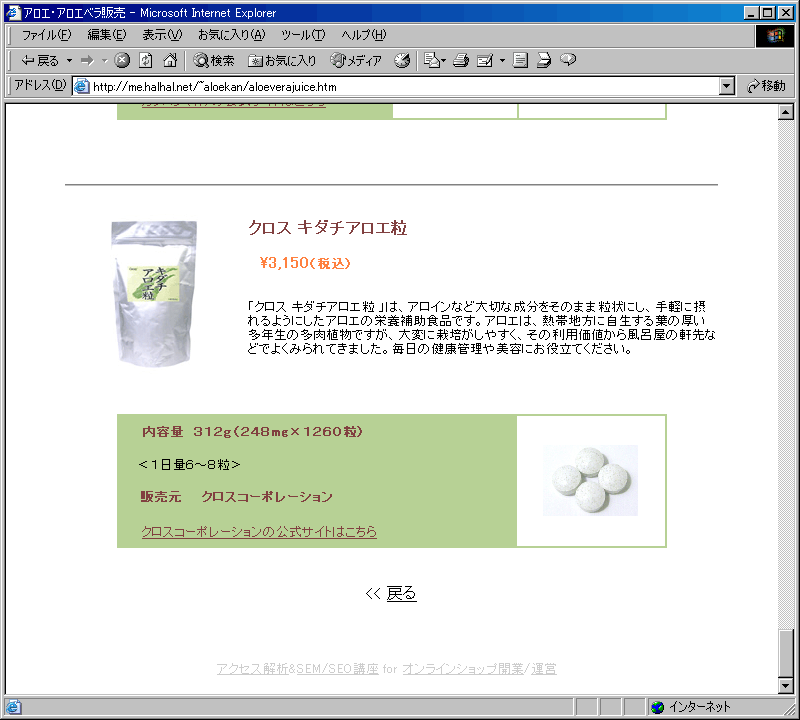Open the アクセス解析&SEM/SEO講座 footer link
800x720 pixels.
(297, 668)
